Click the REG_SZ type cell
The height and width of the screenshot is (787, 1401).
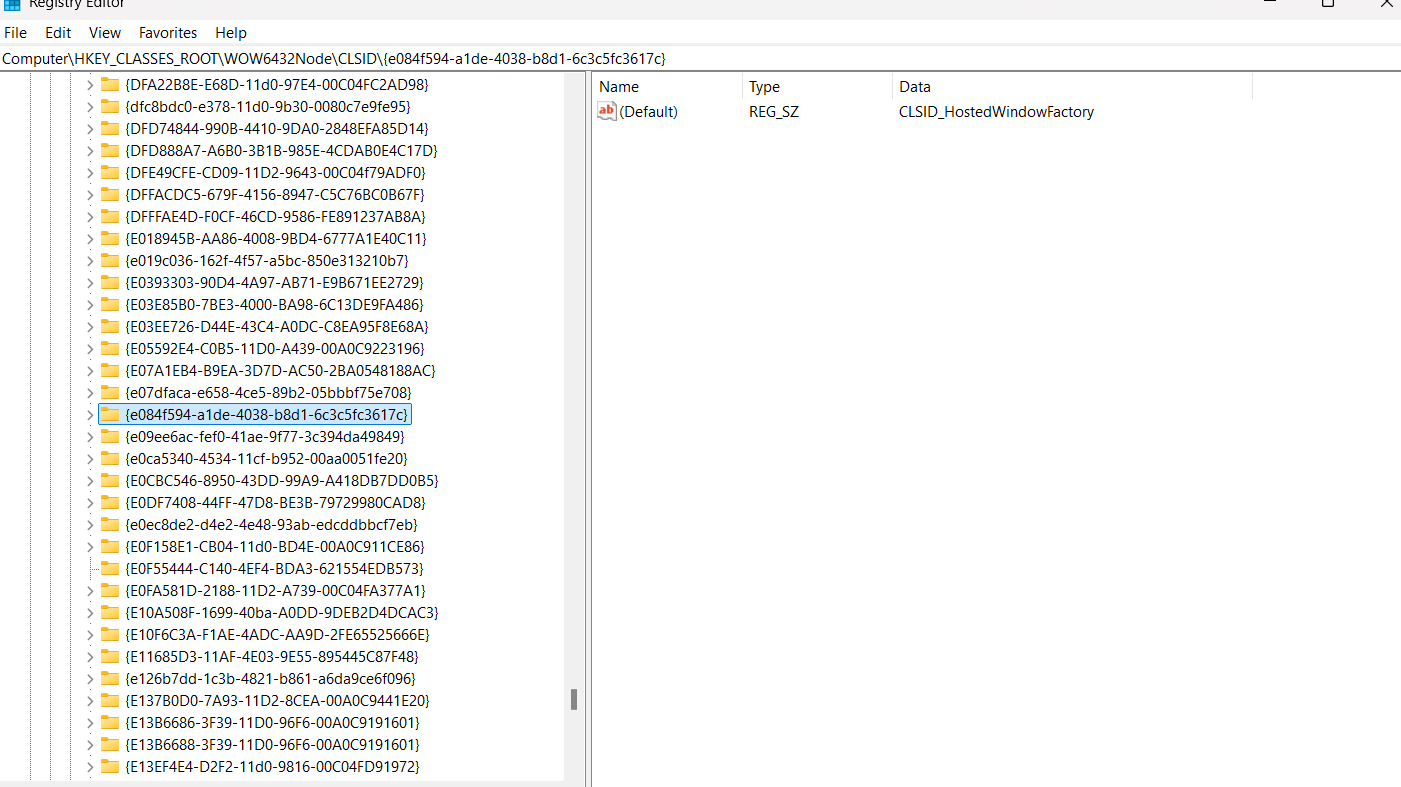pos(774,112)
